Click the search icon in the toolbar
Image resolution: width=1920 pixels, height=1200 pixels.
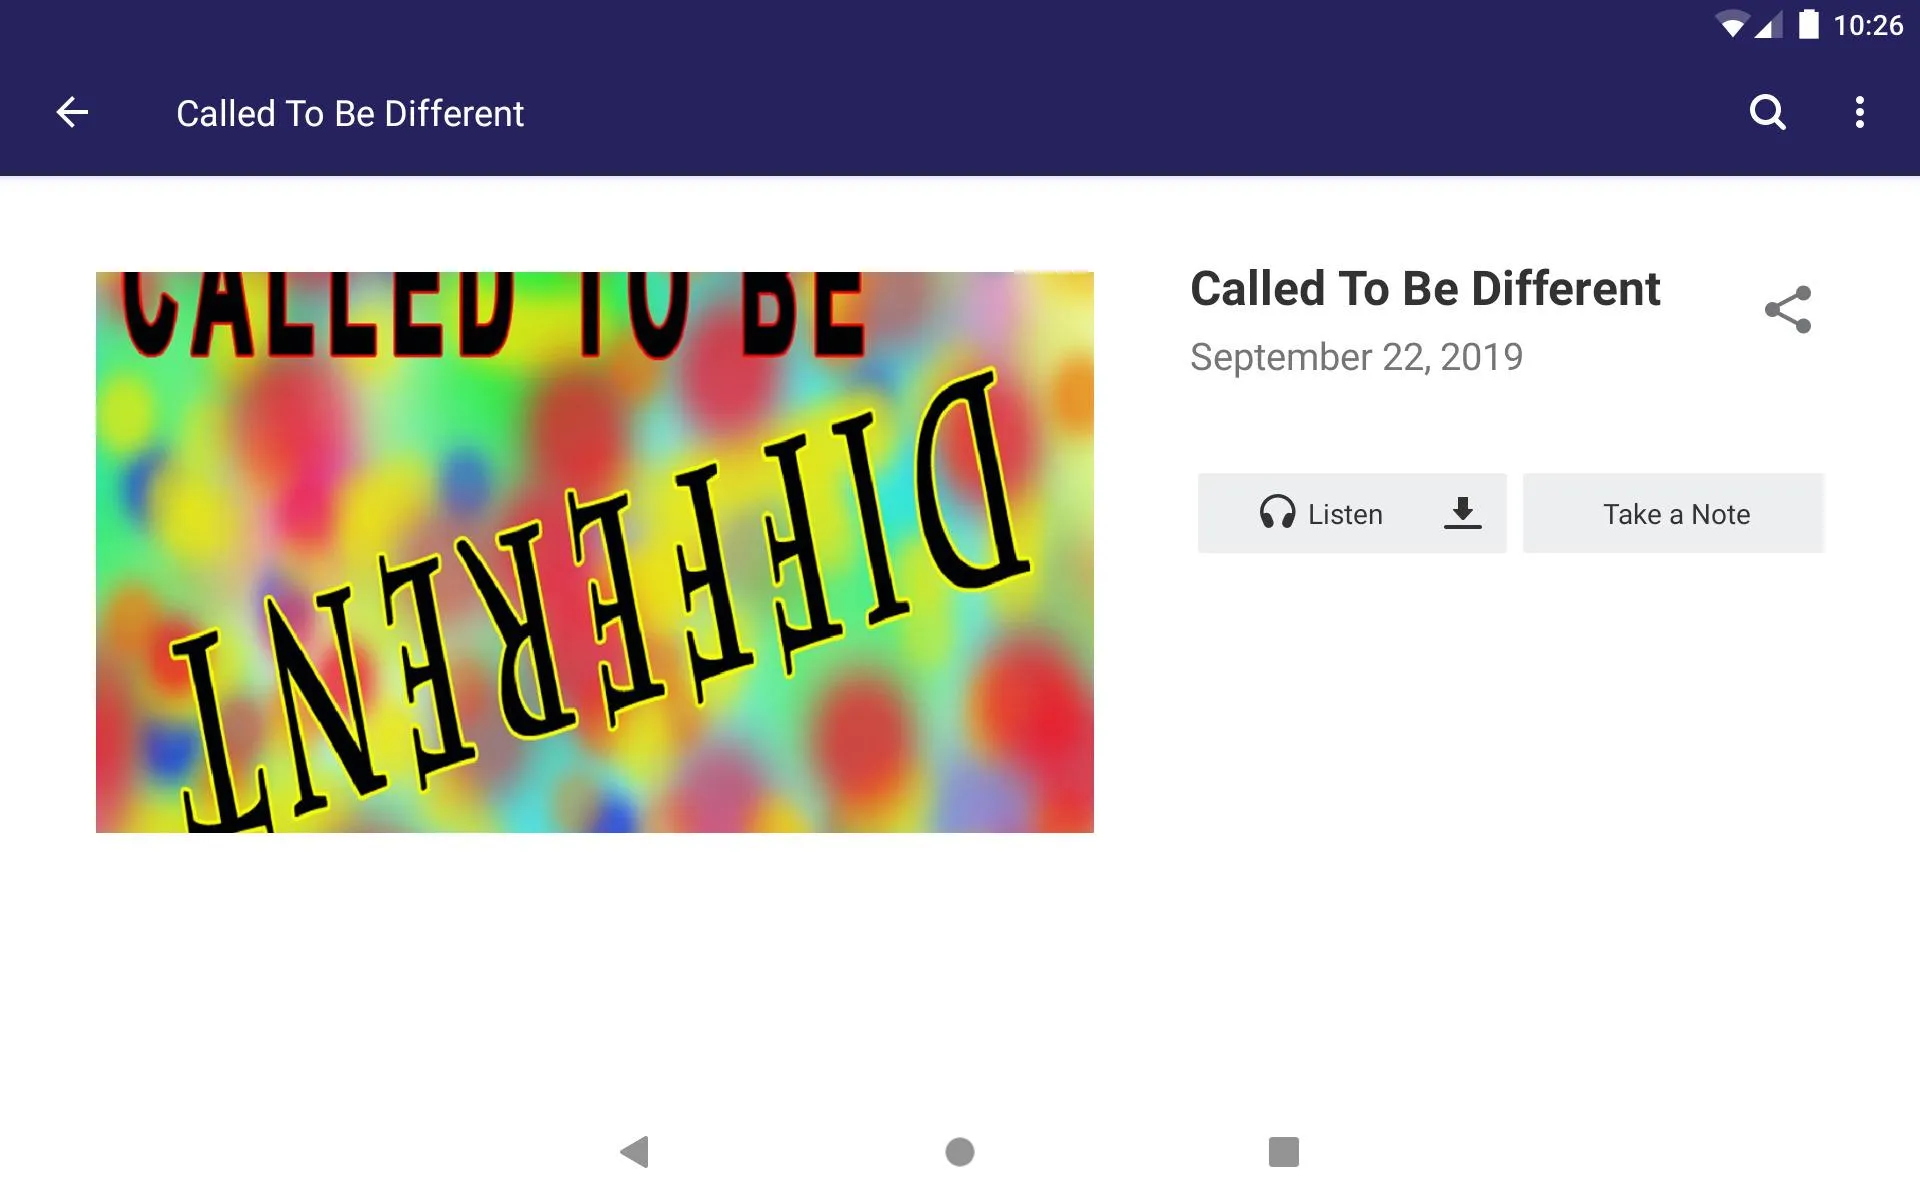1767,112
